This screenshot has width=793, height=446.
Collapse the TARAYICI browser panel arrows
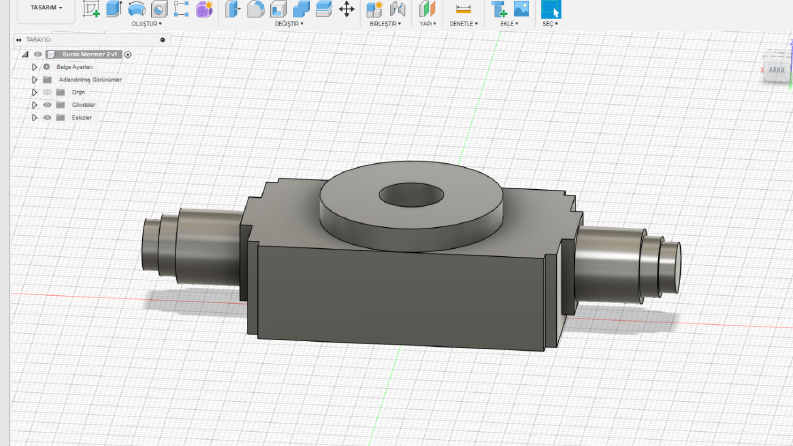[19, 39]
